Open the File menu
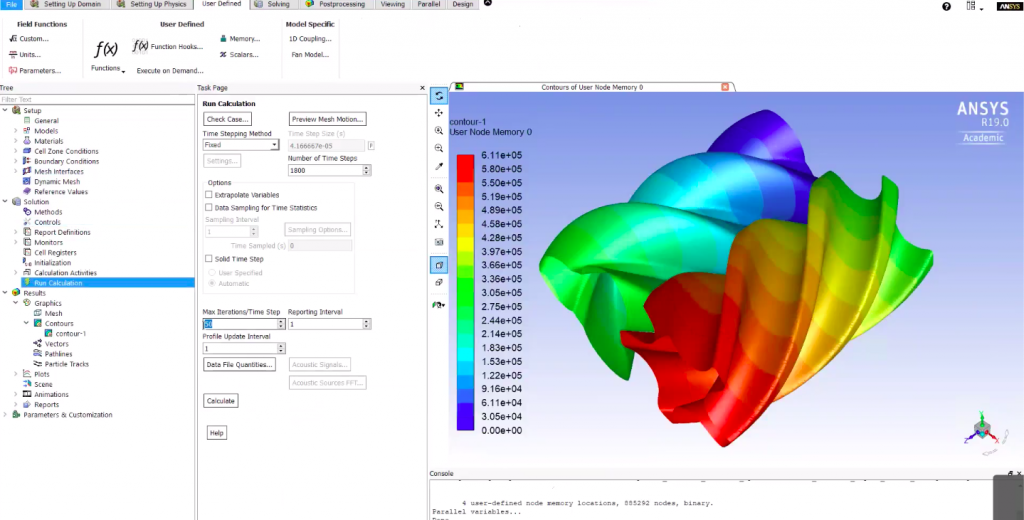Screen dimensions: 1024x520 pyautogui.click(x=11, y=4)
